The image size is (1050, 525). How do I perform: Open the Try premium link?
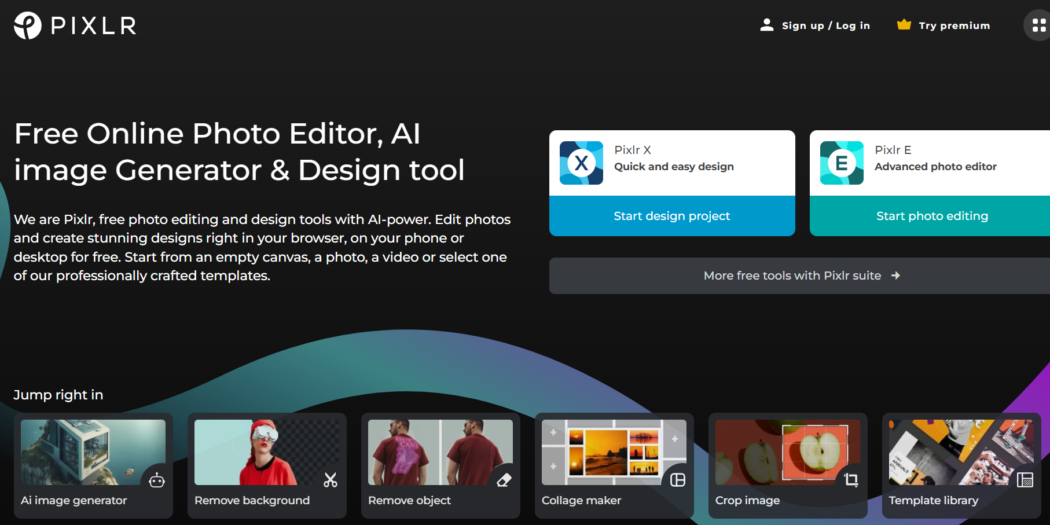pos(954,25)
